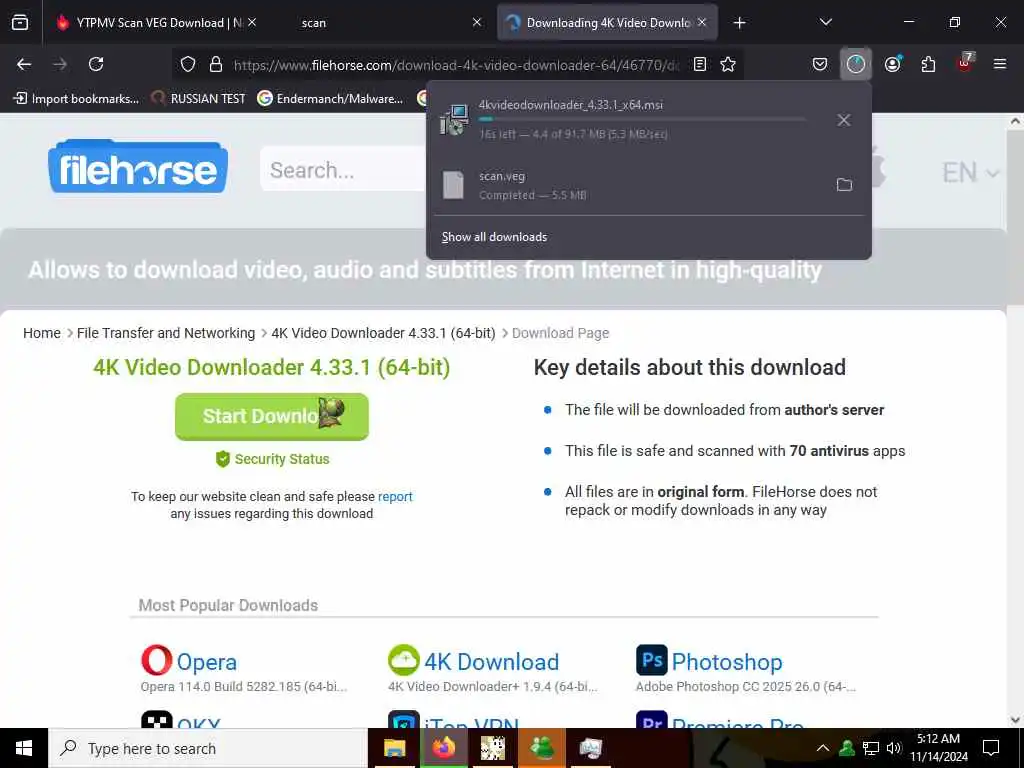The image size is (1024, 768).
Task: Click the msi download progress bar
Action: pos(642,119)
